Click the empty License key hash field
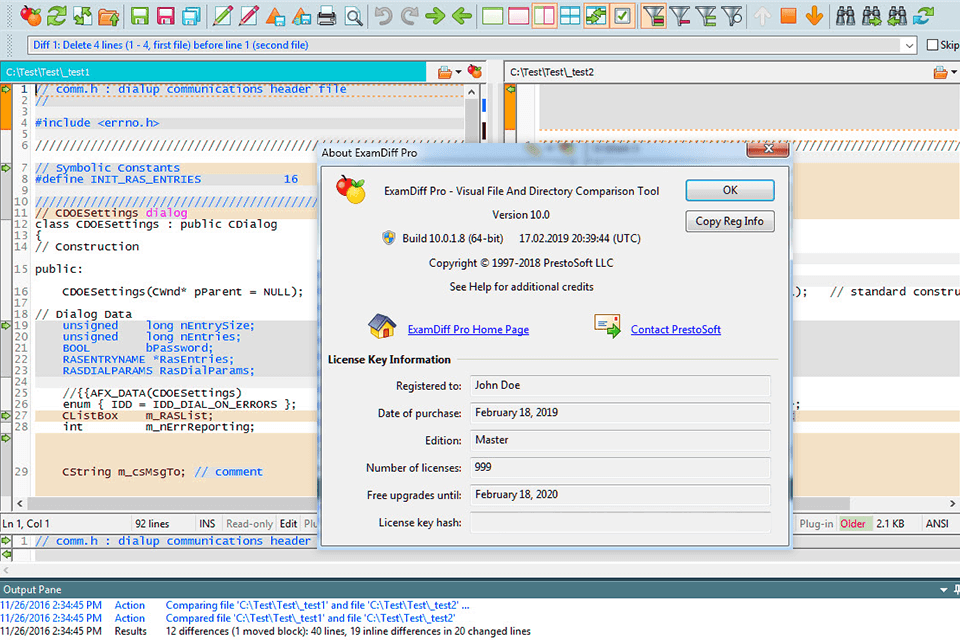960x640 pixels. point(620,522)
